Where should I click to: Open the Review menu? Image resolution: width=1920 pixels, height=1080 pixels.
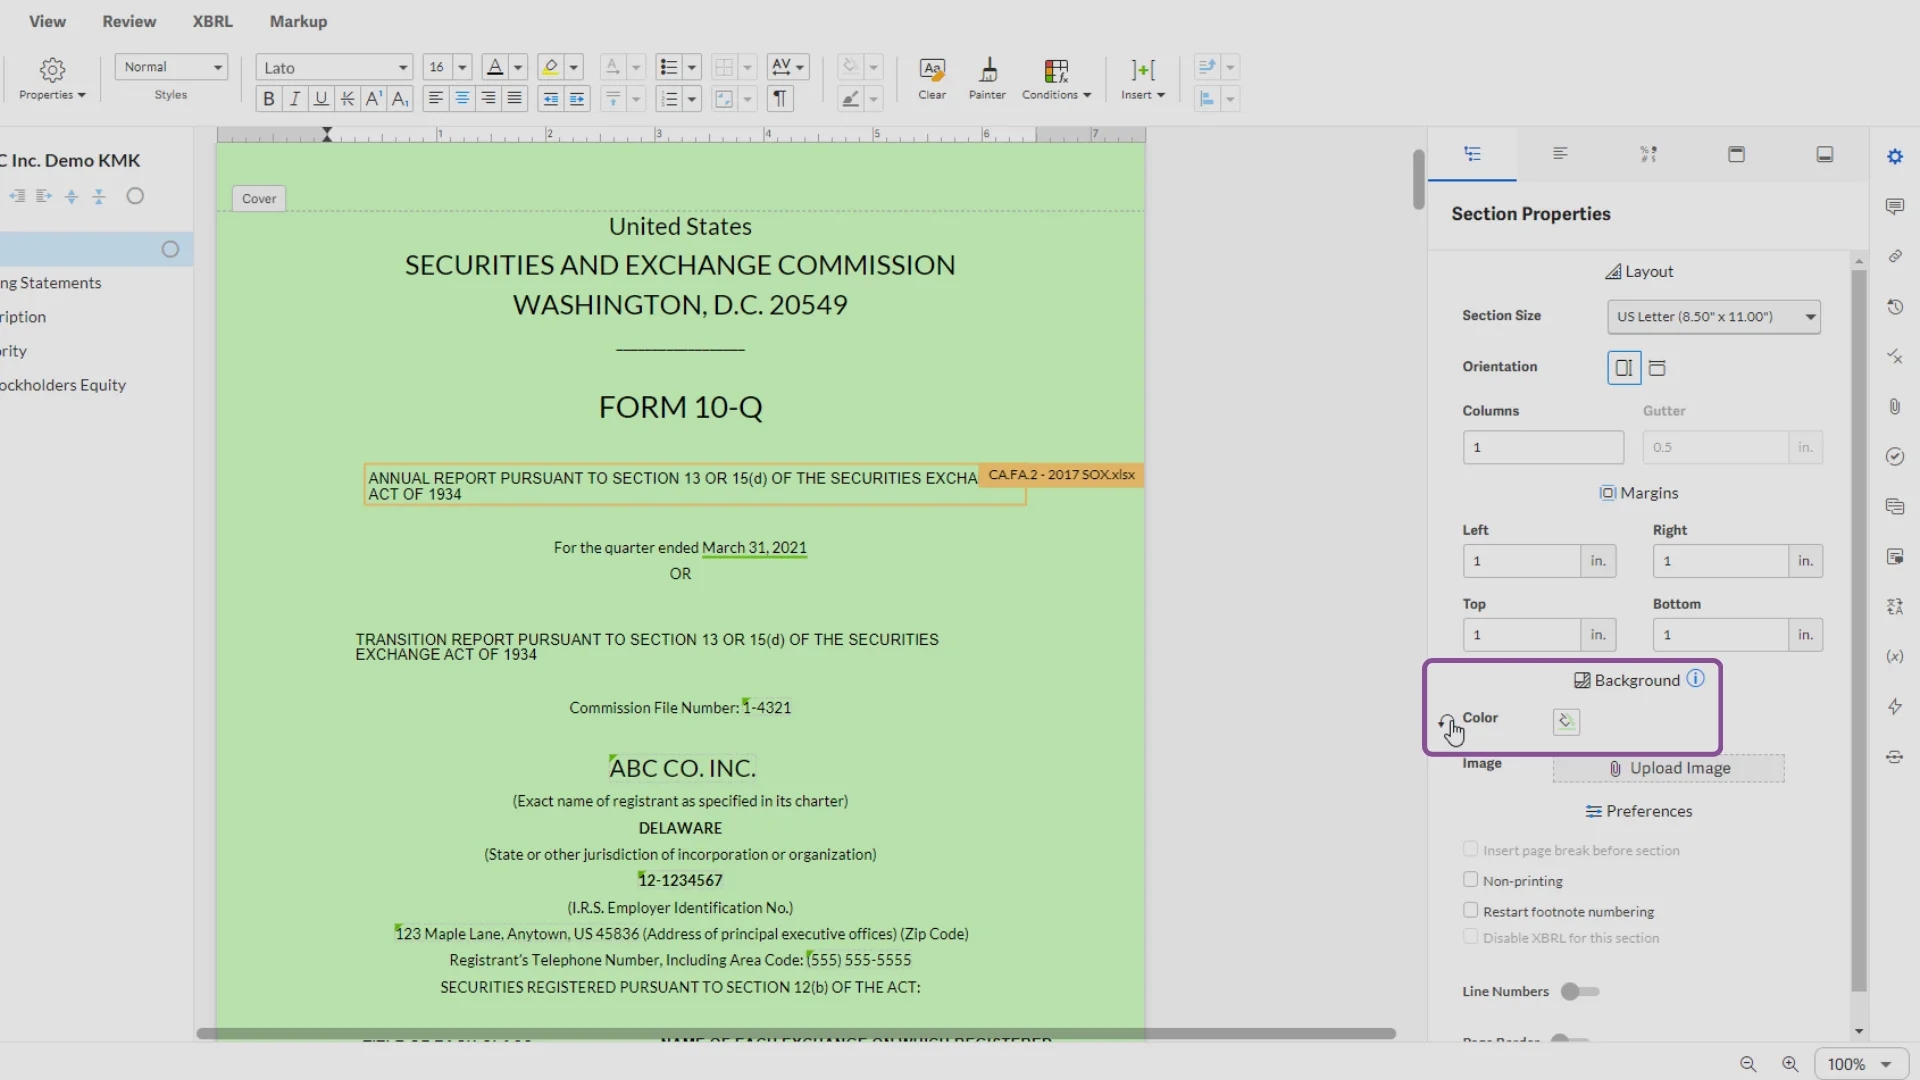129,21
